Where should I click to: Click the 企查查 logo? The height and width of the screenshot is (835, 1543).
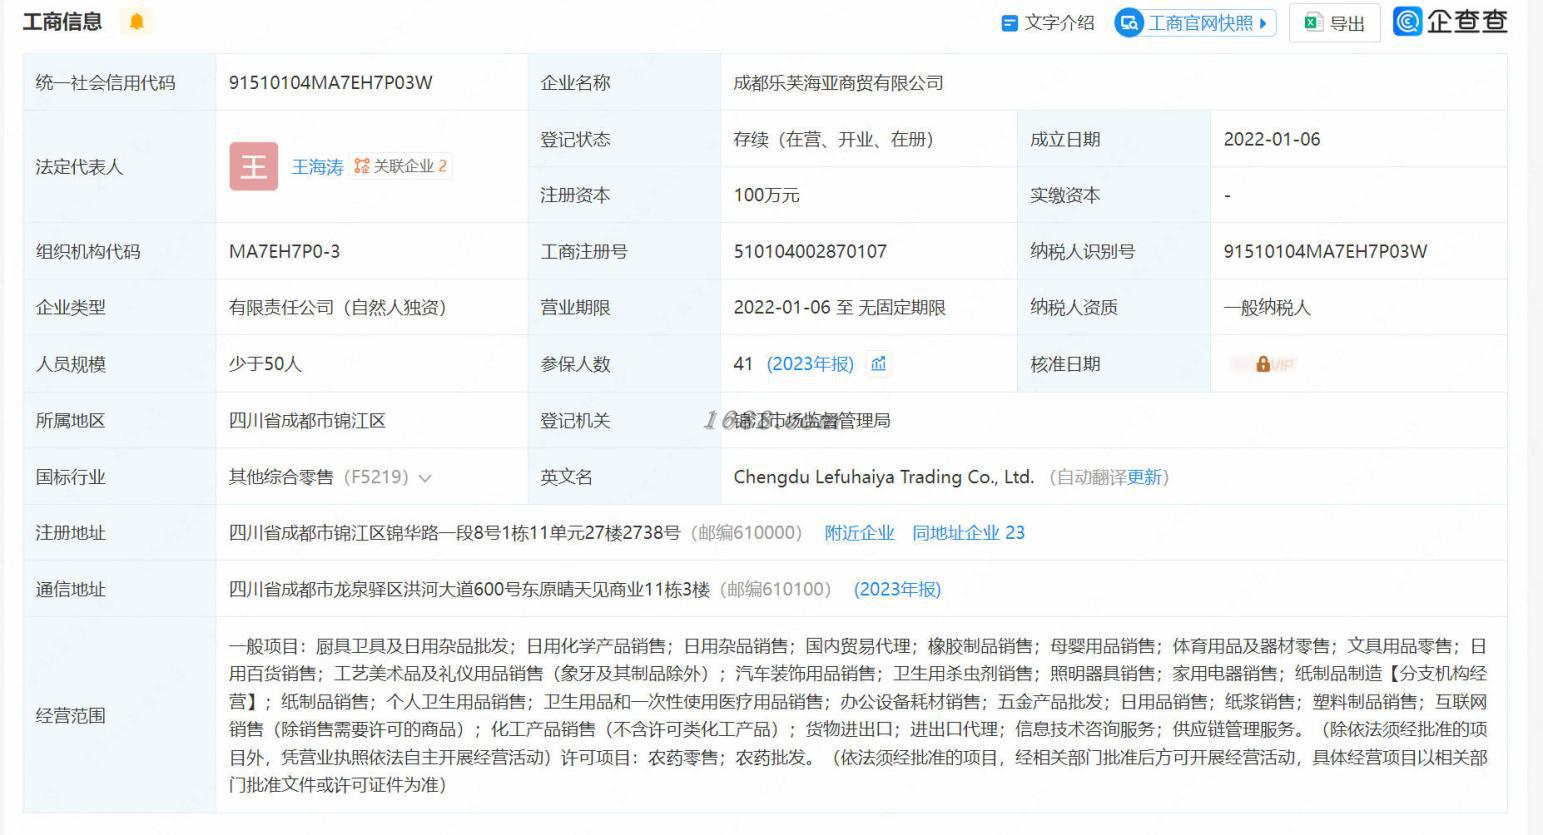click(x=1451, y=21)
